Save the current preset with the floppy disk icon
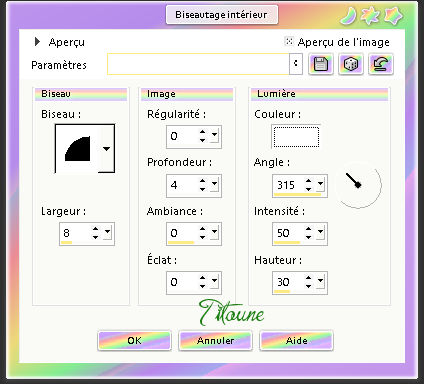 pos(320,64)
